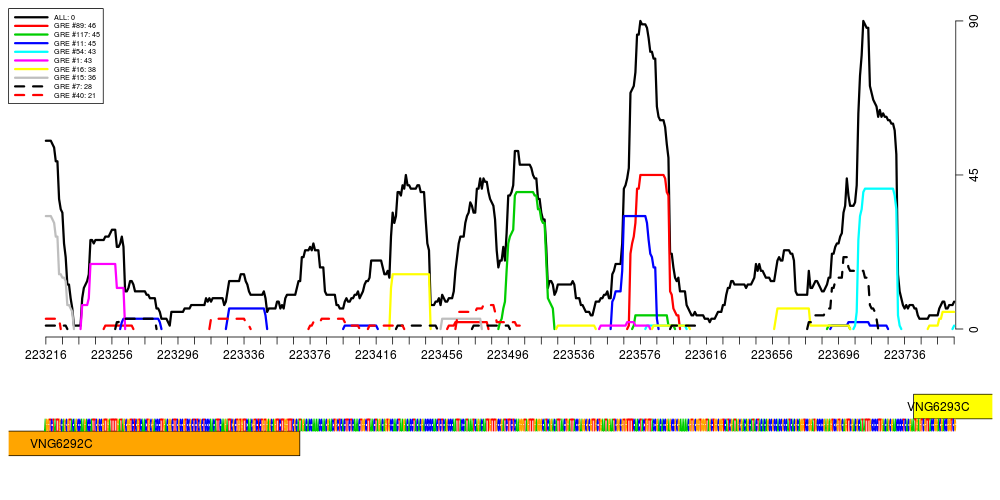Click the magenta peak plateau on the left
This screenshot has width=1000, height=500.
103,264
